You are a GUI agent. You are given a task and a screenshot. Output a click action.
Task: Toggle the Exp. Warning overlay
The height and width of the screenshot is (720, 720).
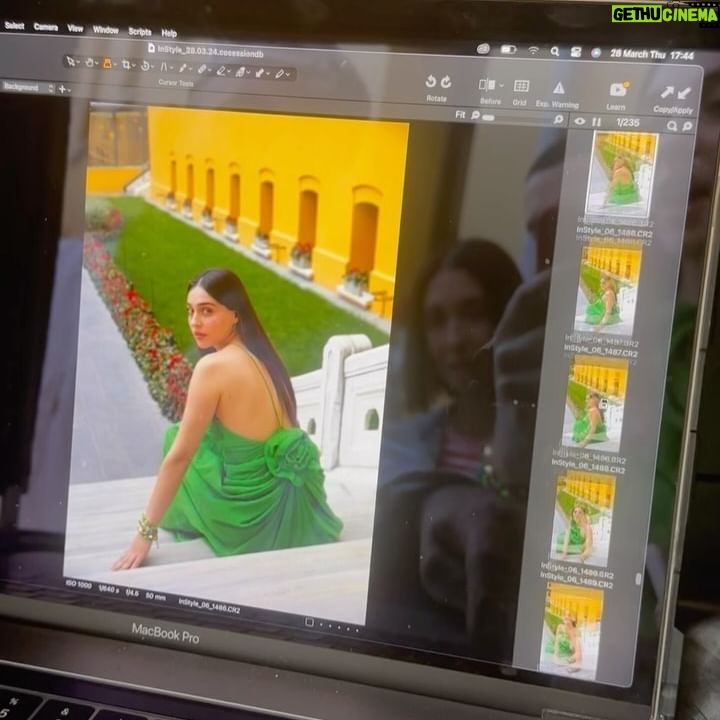click(x=559, y=88)
